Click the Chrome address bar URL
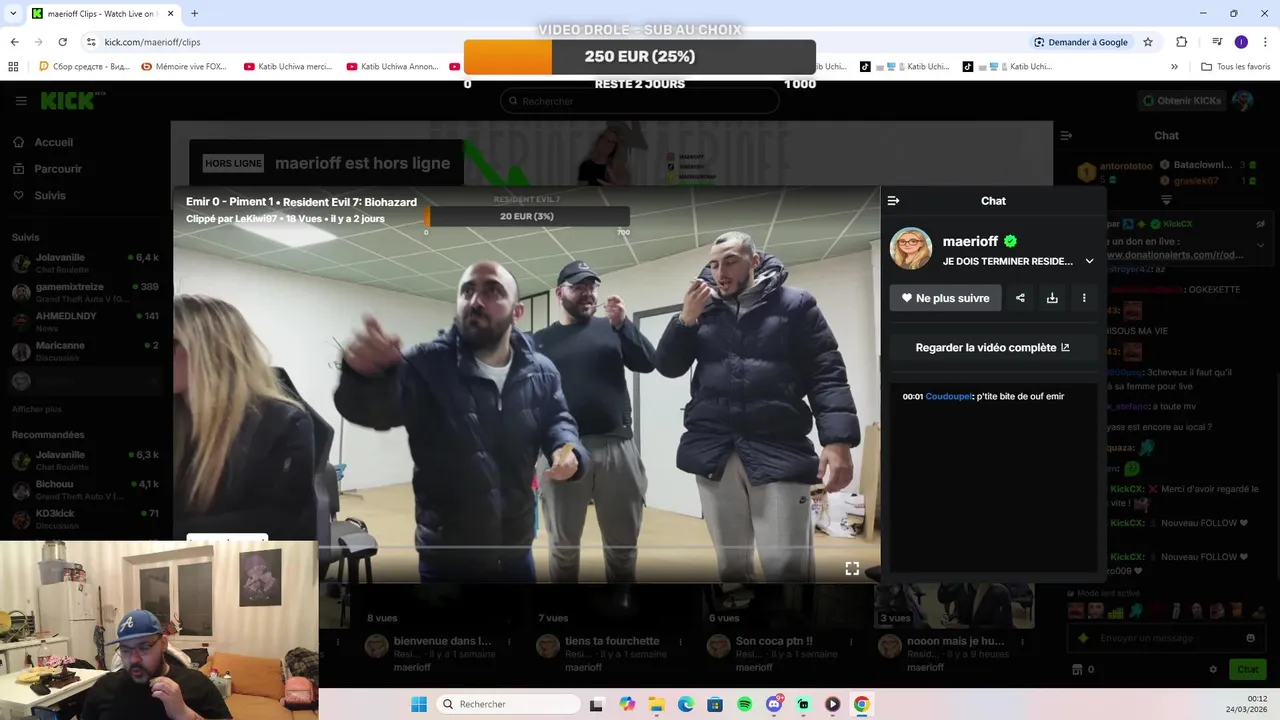Screen dimensions: 1280x720 [152, 42]
